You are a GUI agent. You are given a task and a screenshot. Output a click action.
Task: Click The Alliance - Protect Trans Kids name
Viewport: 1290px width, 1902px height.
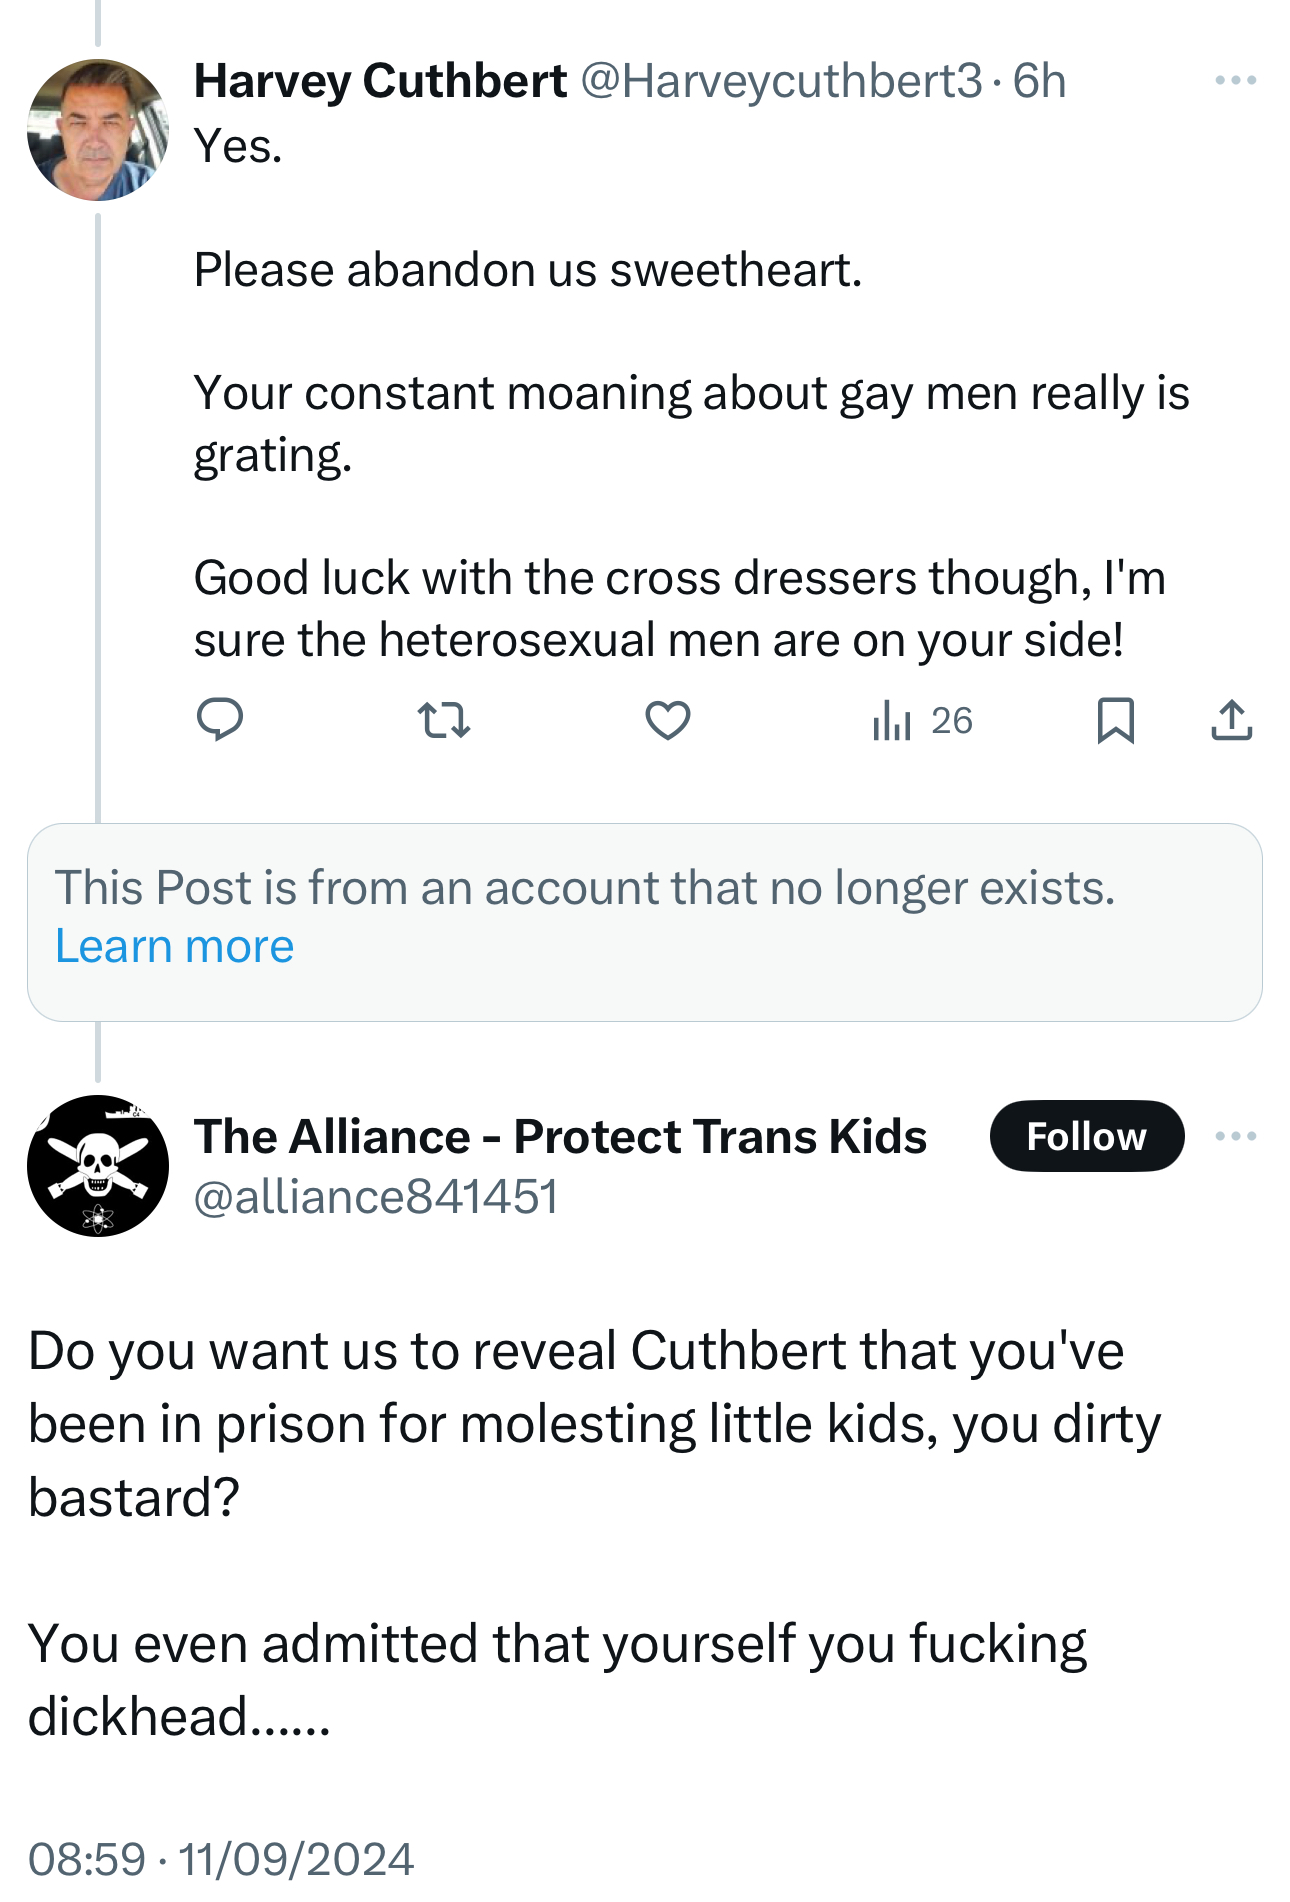[x=560, y=1137]
